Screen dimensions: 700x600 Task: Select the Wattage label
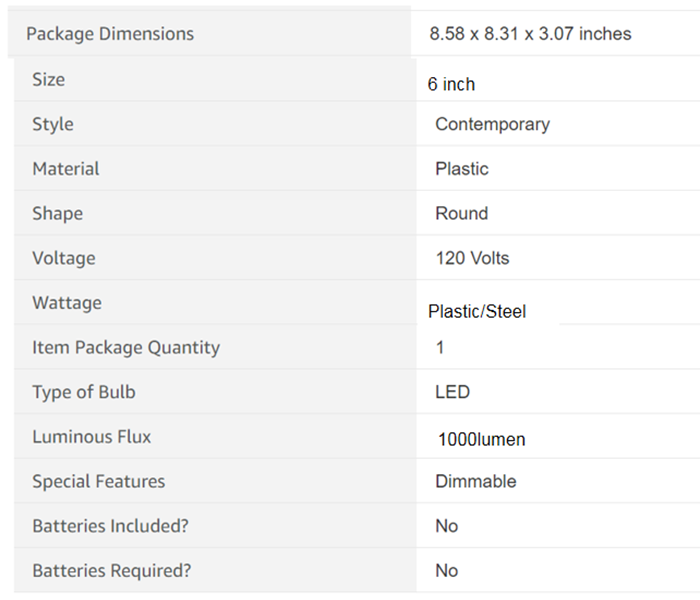(67, 303)
